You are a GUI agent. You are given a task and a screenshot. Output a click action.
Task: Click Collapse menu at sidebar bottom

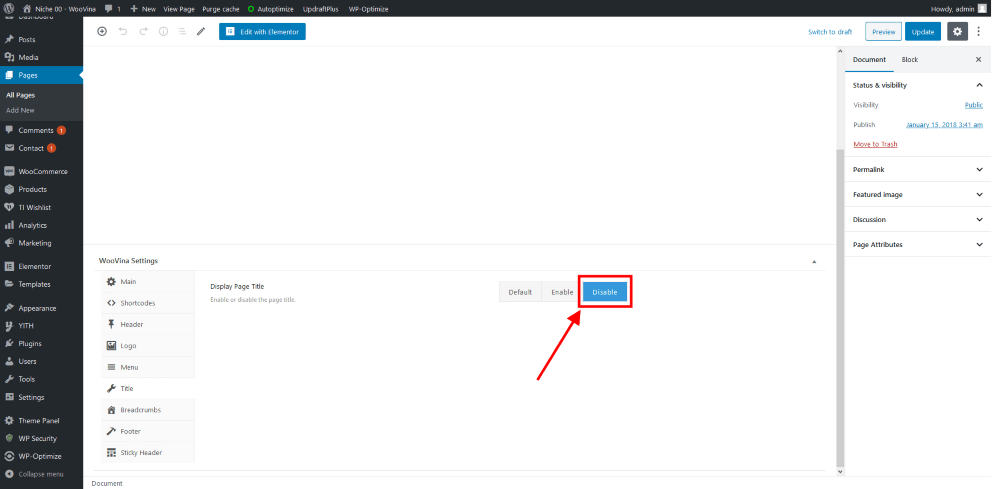[41, 474]
